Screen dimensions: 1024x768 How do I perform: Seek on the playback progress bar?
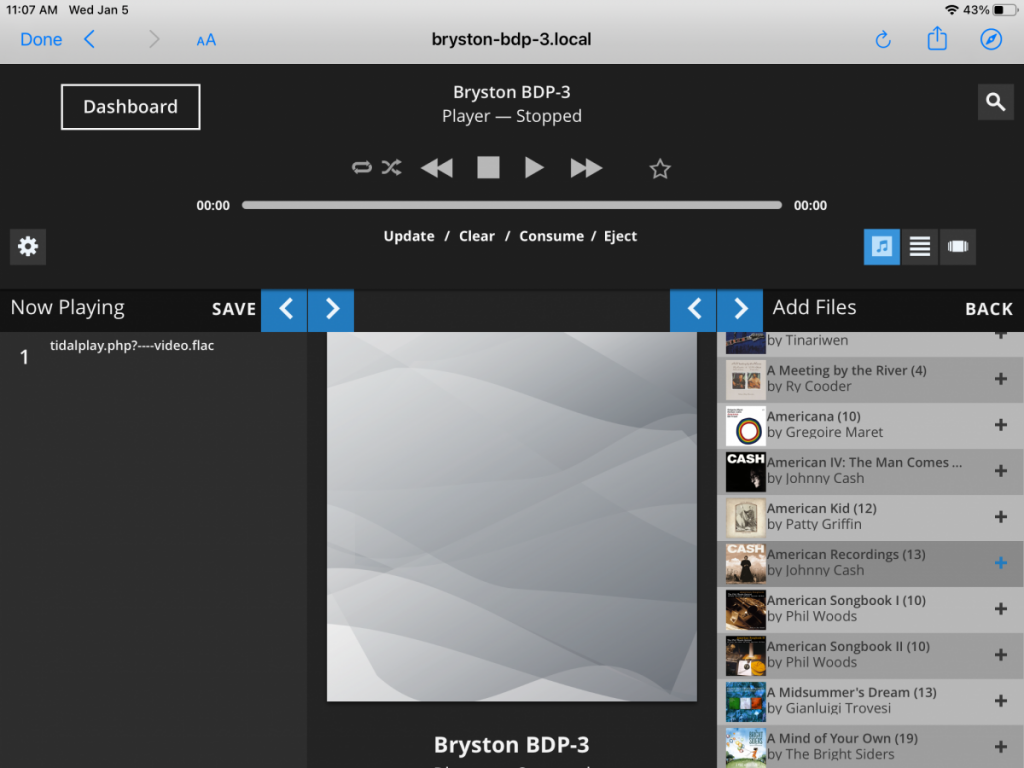coord(511,205)
